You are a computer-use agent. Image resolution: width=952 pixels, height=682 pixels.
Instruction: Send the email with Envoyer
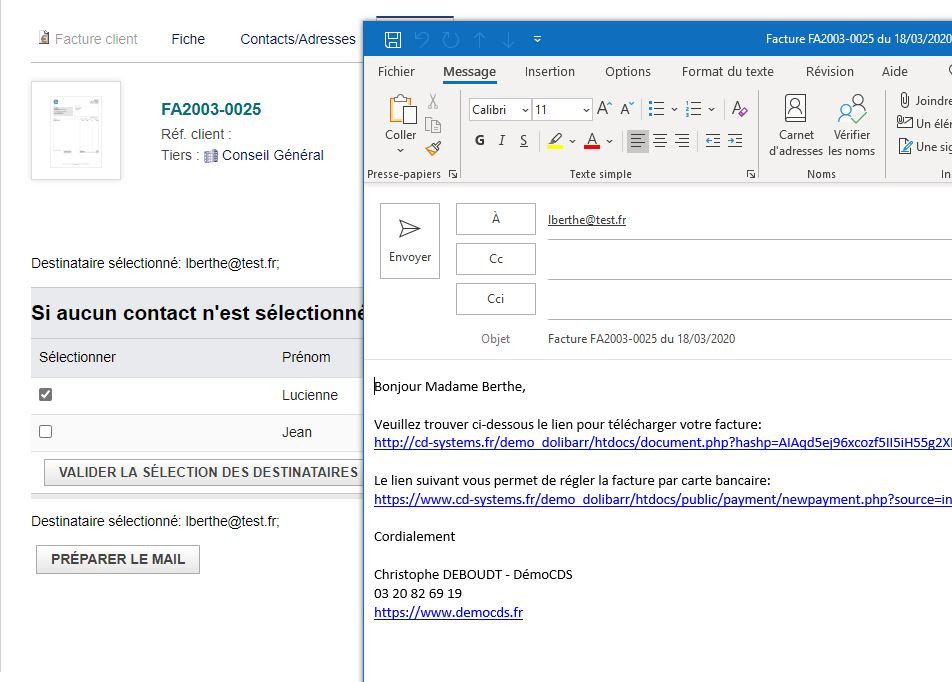[410, 241]
